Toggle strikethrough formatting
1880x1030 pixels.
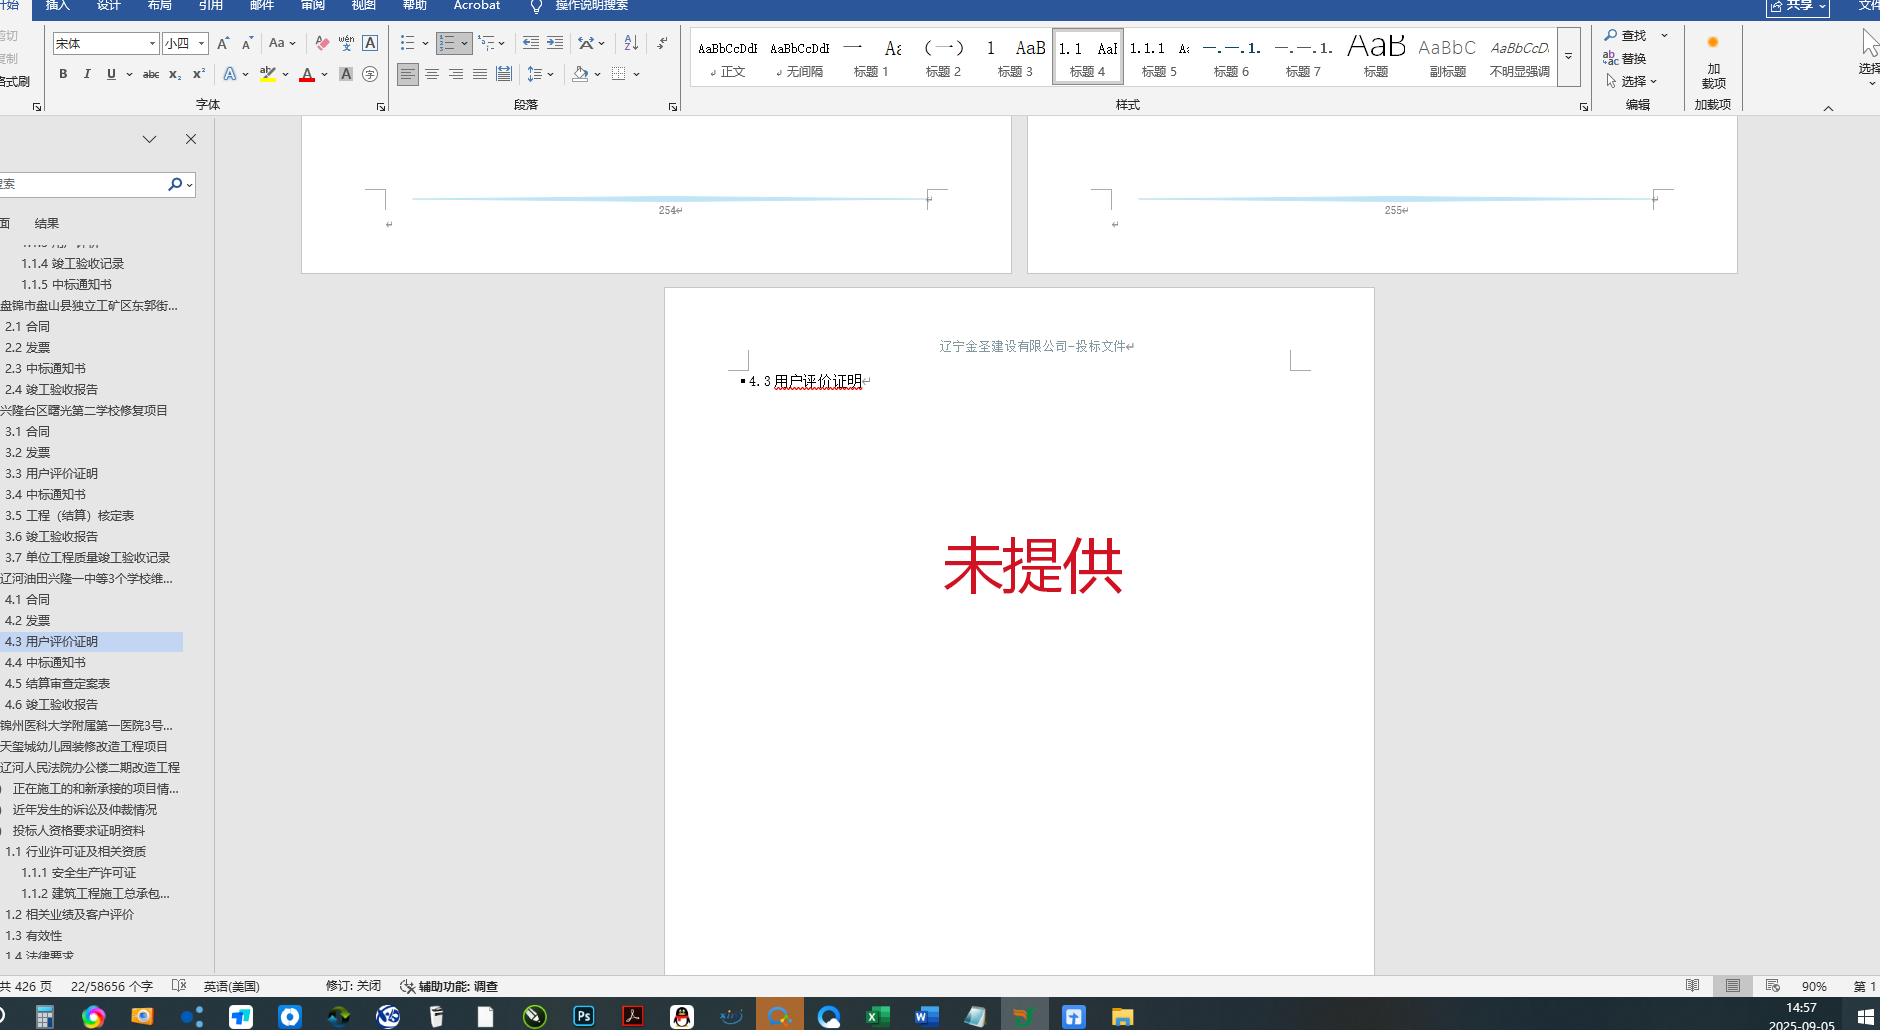coord(151,74)
